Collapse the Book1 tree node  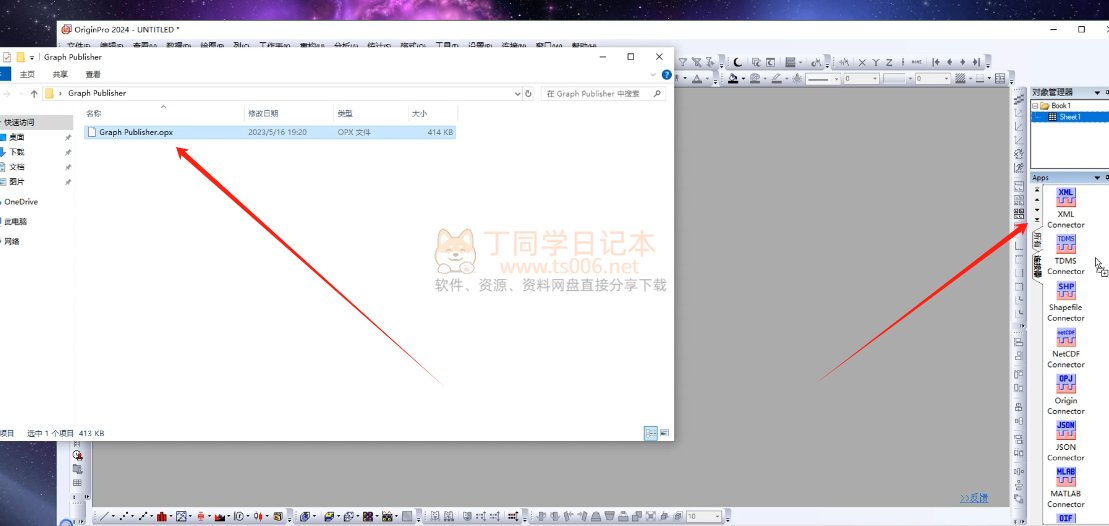[x=1035, y=106]
